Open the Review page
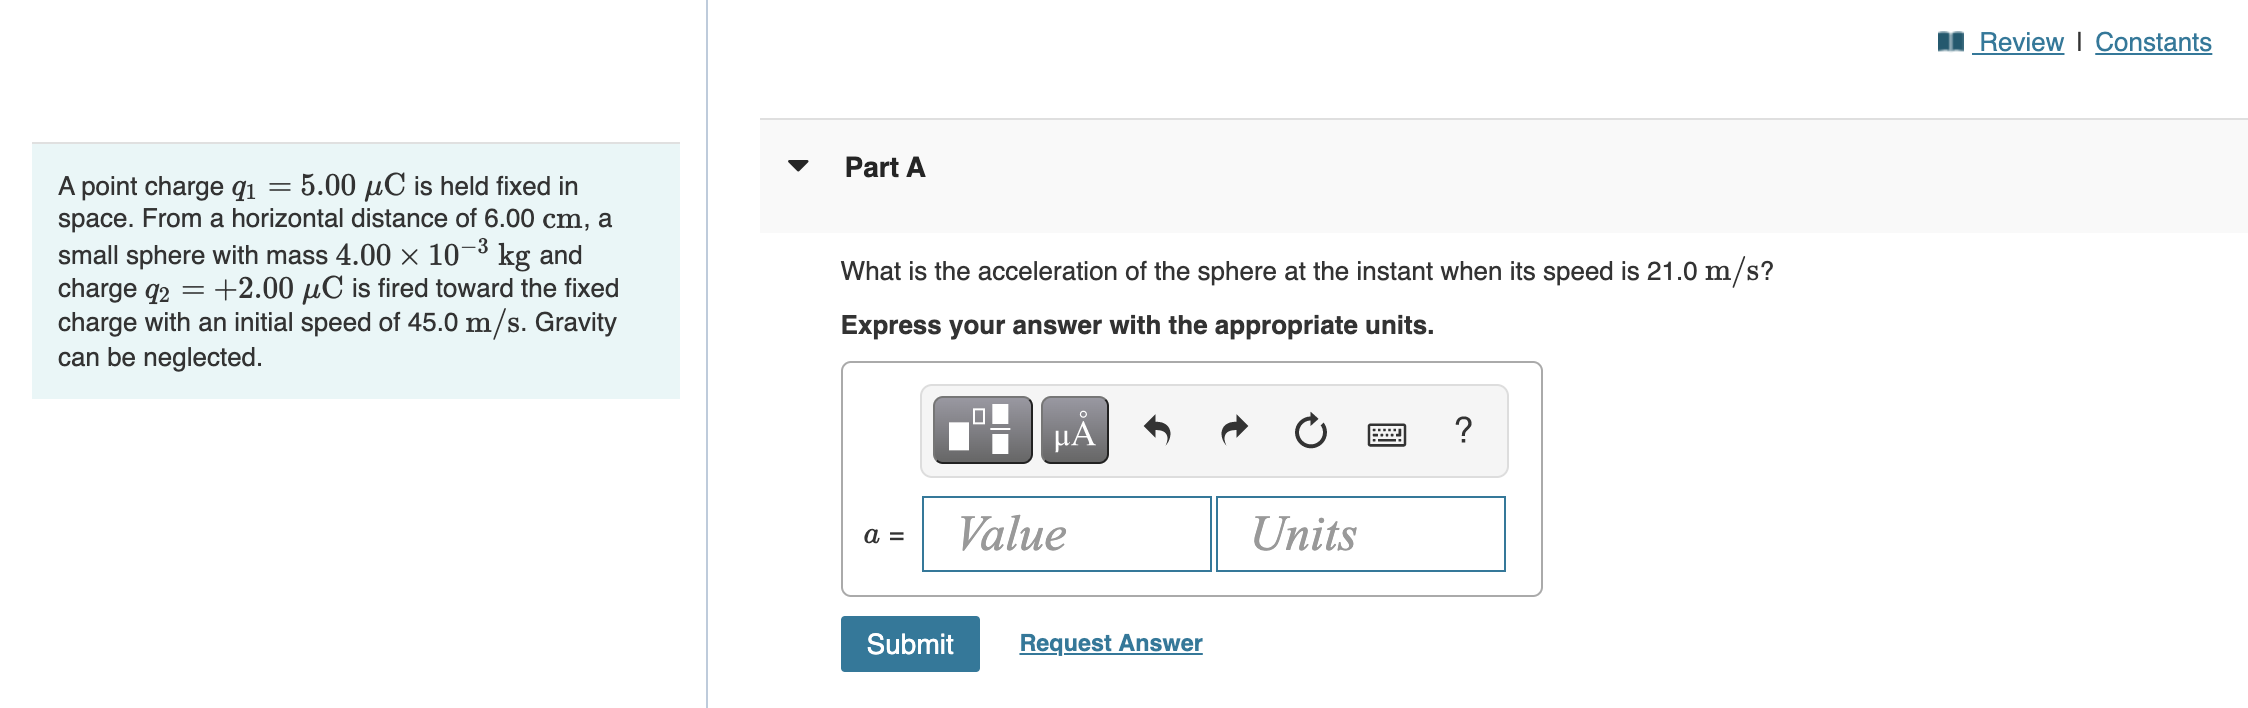This screenshot has width=2248, height=708. point(2018,42)
